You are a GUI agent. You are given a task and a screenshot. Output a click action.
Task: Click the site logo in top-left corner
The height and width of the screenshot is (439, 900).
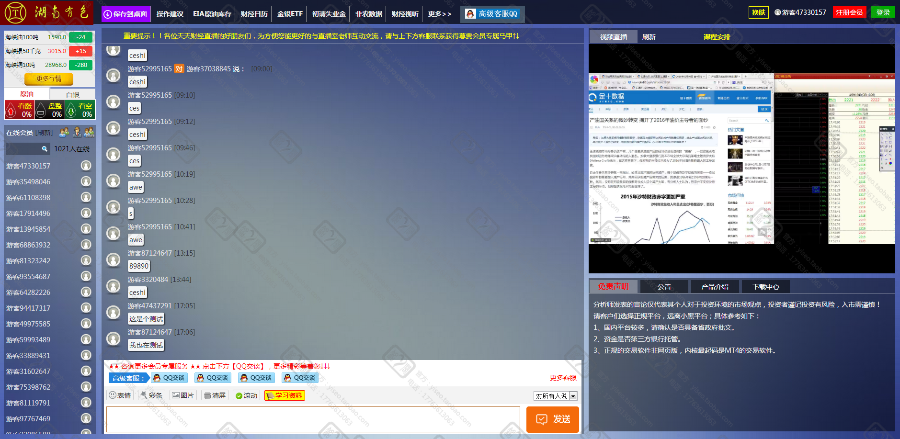point(48,14)
